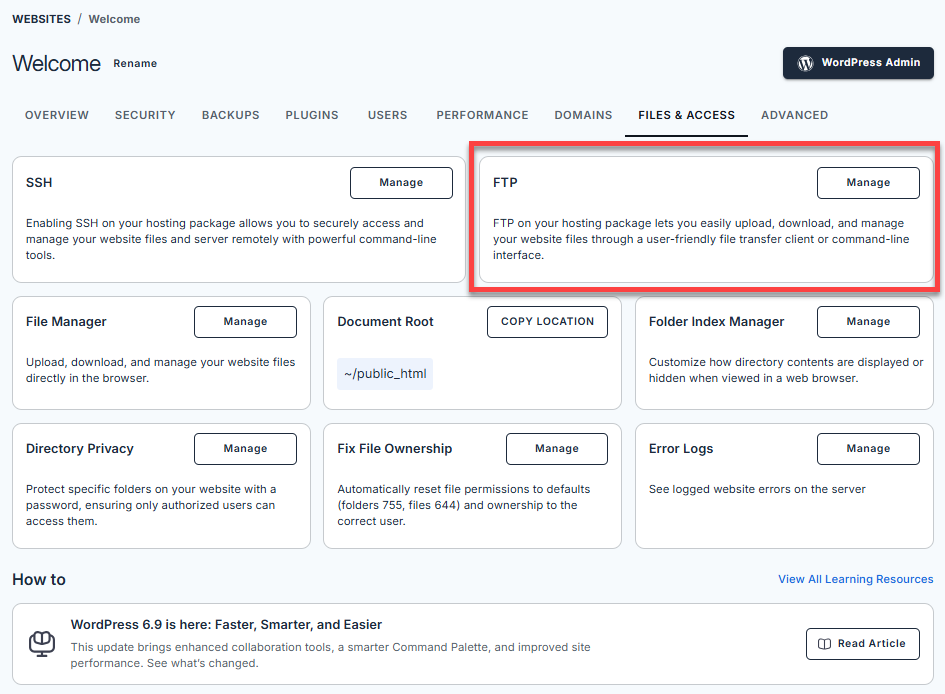Viewport: 945px width, 694px height.
Task: Open Error Logs with Manage button
Action: (x=868, y=449)
